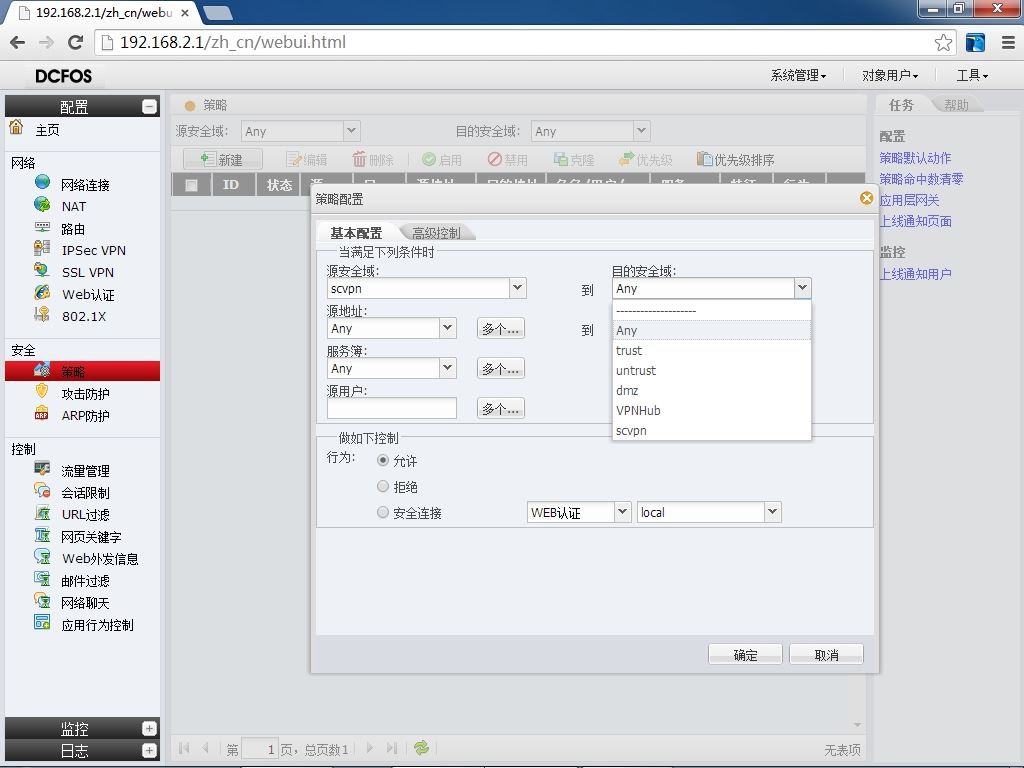Viewport: 1024px width, 768px height.
Task: Click the green refresh icon in pagination bar
Action: [x=421, y=748]
